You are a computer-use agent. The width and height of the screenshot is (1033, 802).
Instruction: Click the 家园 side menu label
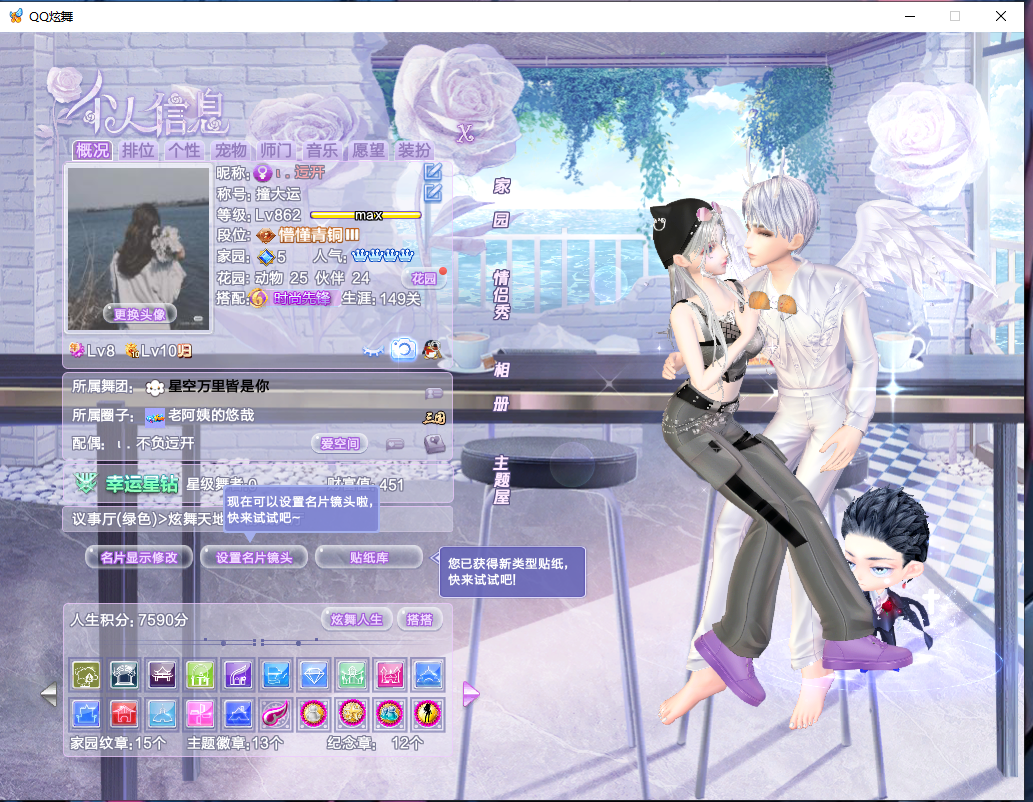[x=501, y=203]
